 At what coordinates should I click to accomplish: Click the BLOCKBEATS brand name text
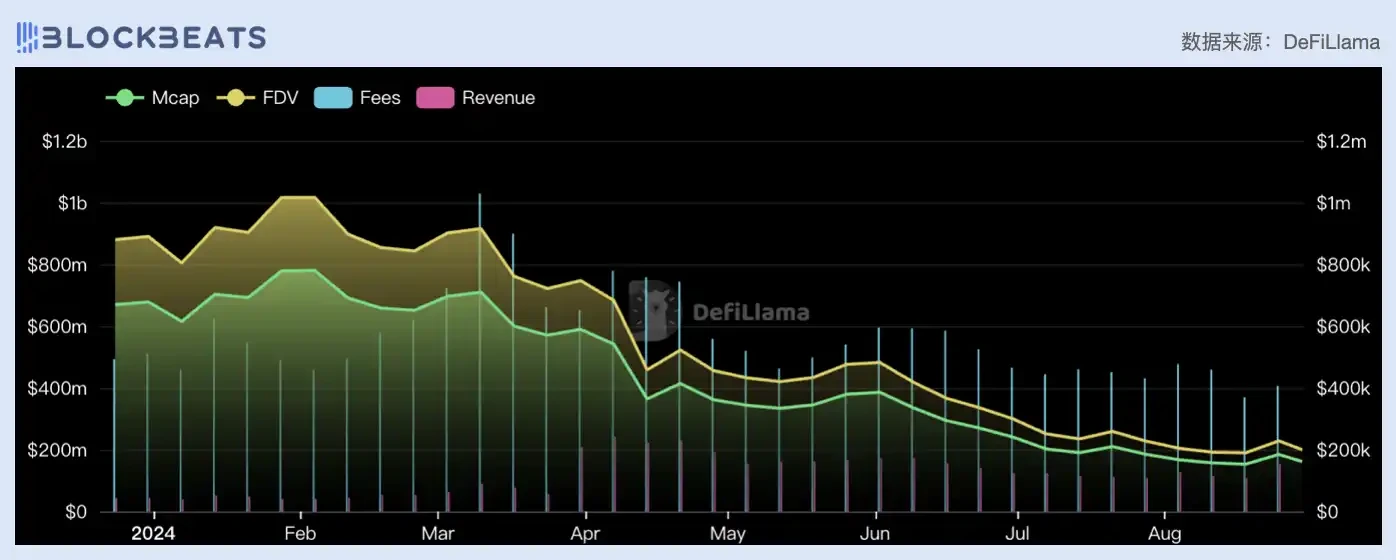[154, 38]
